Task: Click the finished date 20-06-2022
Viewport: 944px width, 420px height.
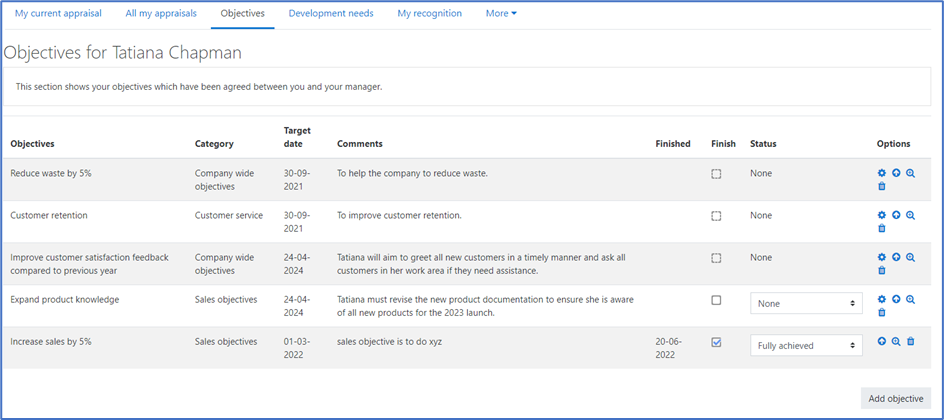Action: pos(669,348)
